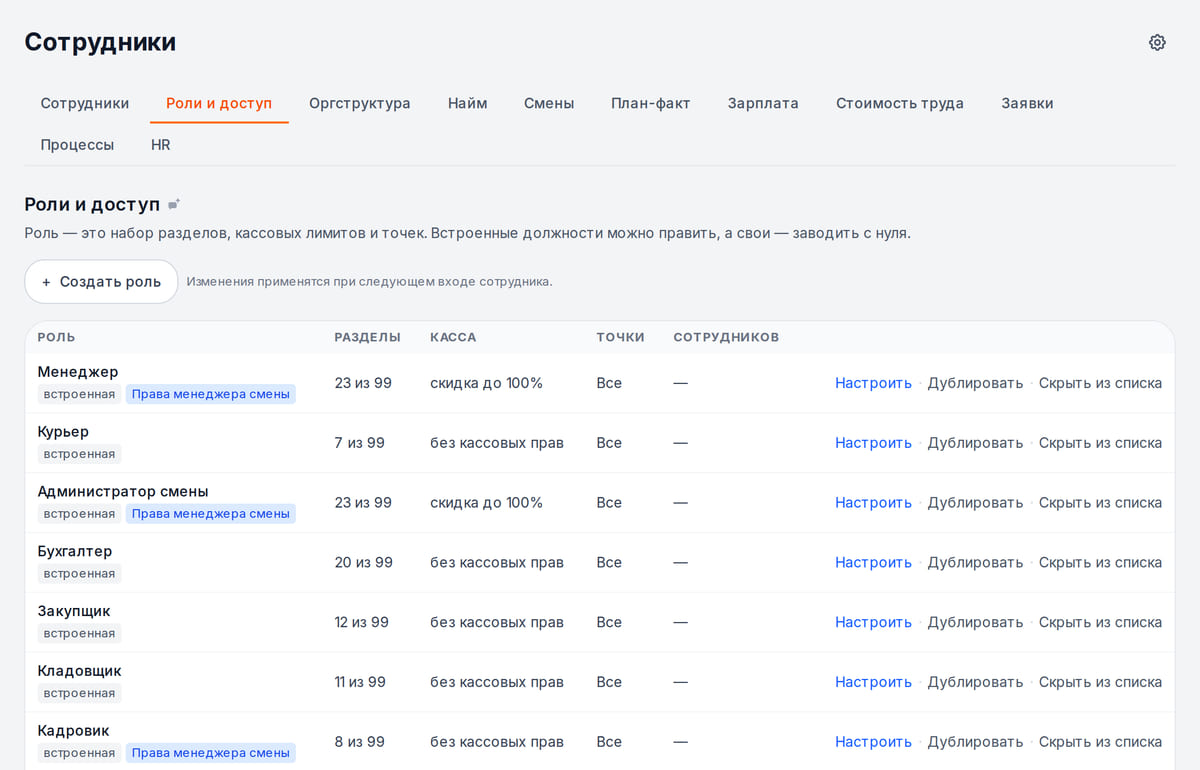
Task: Hide the Менеджер role from the list
Action: [1100, 383]
